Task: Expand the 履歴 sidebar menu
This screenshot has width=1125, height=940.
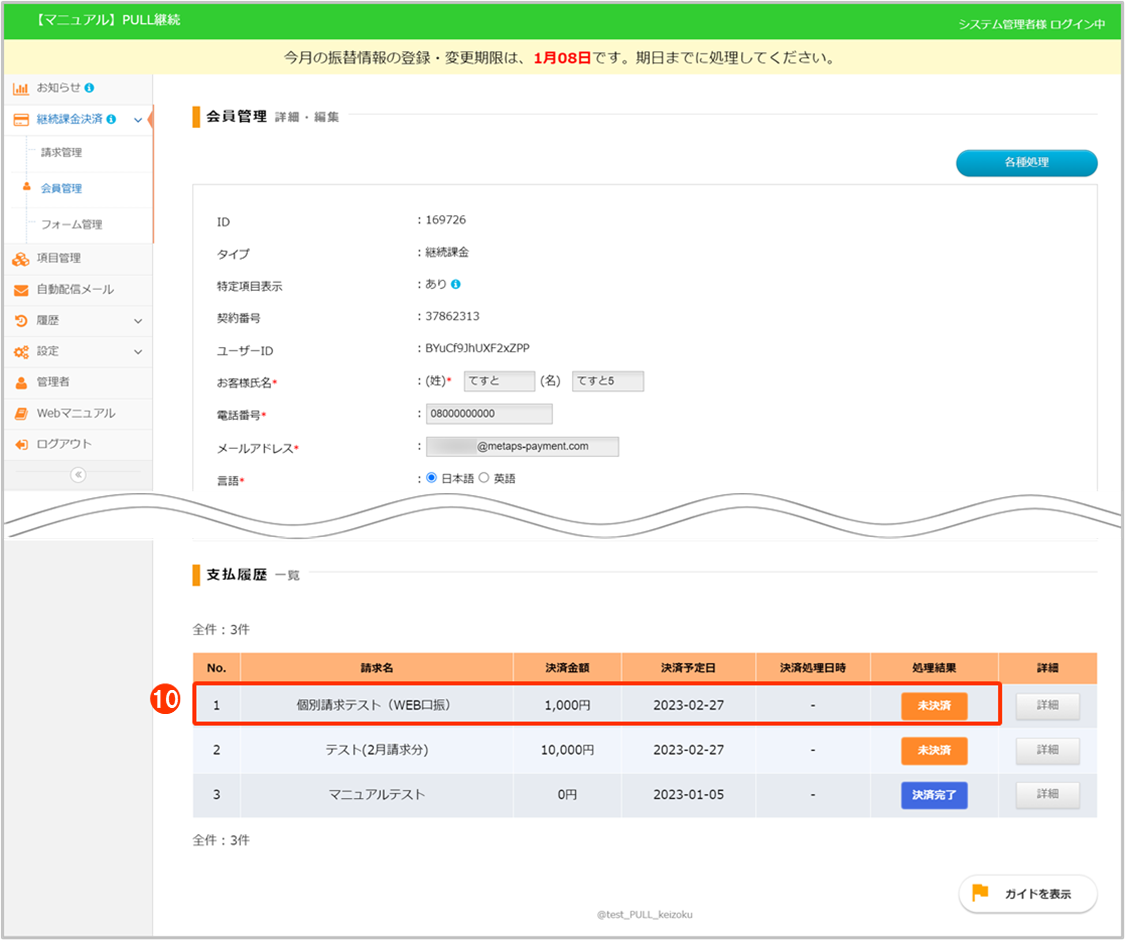Action: click(138, 321)
